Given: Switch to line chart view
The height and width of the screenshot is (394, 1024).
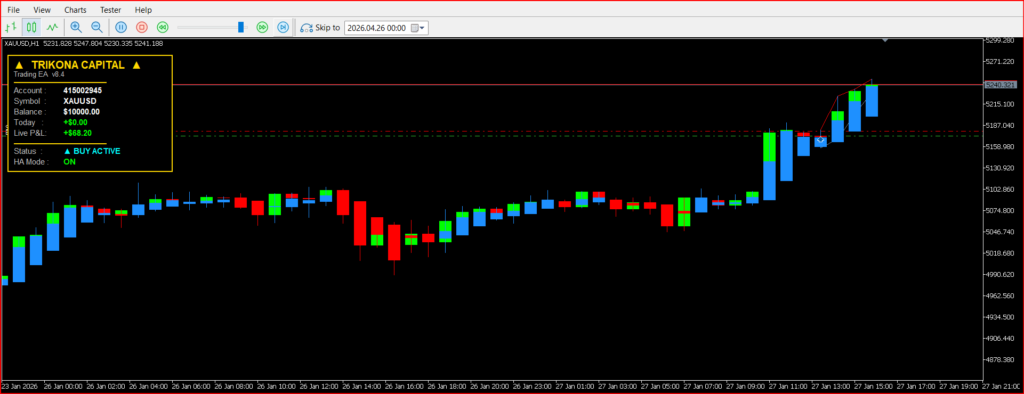Looking at the screenshot, I should tap(52, 27).
